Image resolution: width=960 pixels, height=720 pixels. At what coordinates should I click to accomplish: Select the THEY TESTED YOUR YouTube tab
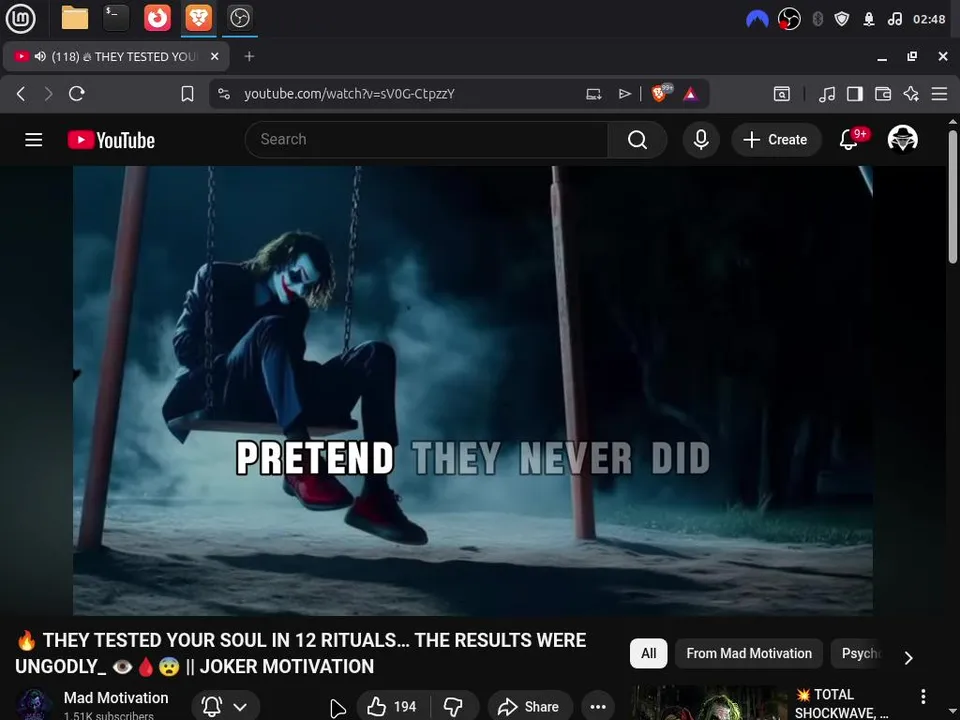point(116,56)
